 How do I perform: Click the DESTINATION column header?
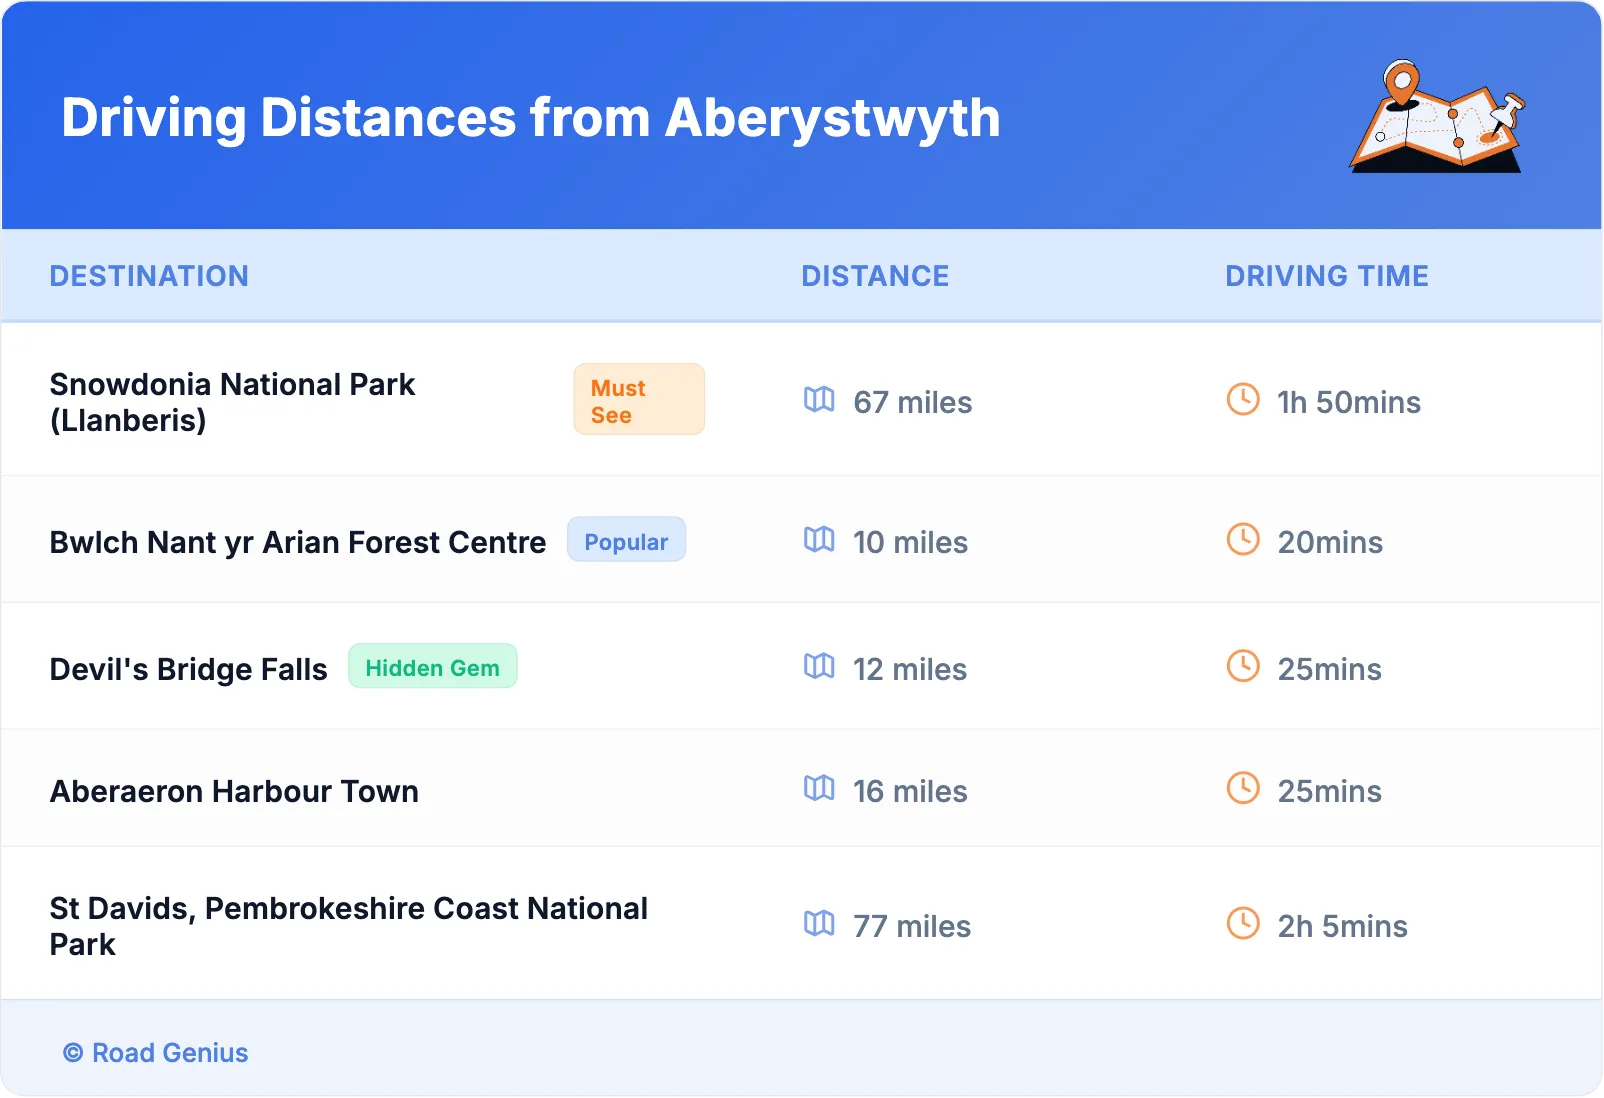[149, 276]
